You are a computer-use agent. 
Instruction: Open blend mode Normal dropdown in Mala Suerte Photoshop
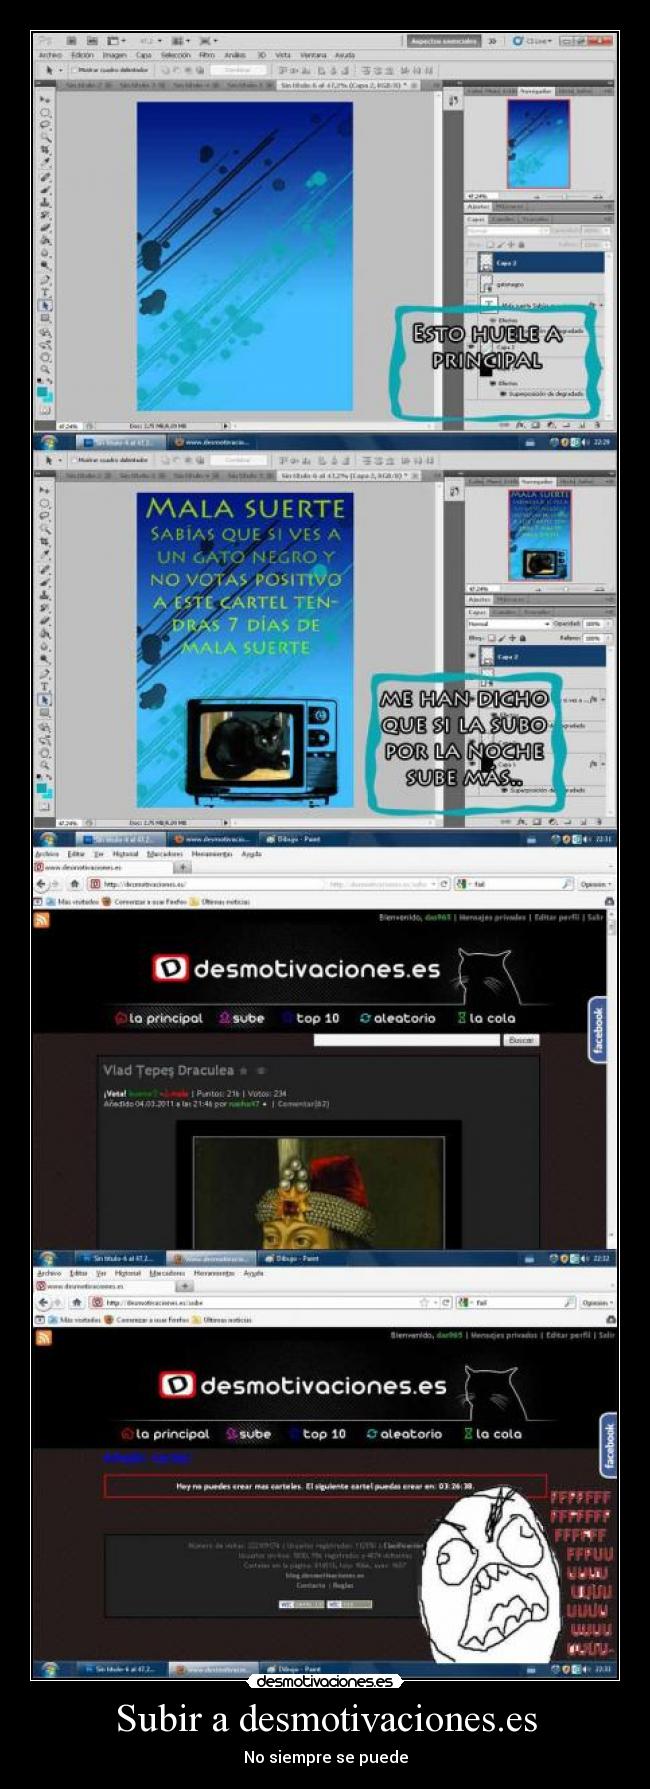pos(509,623)
